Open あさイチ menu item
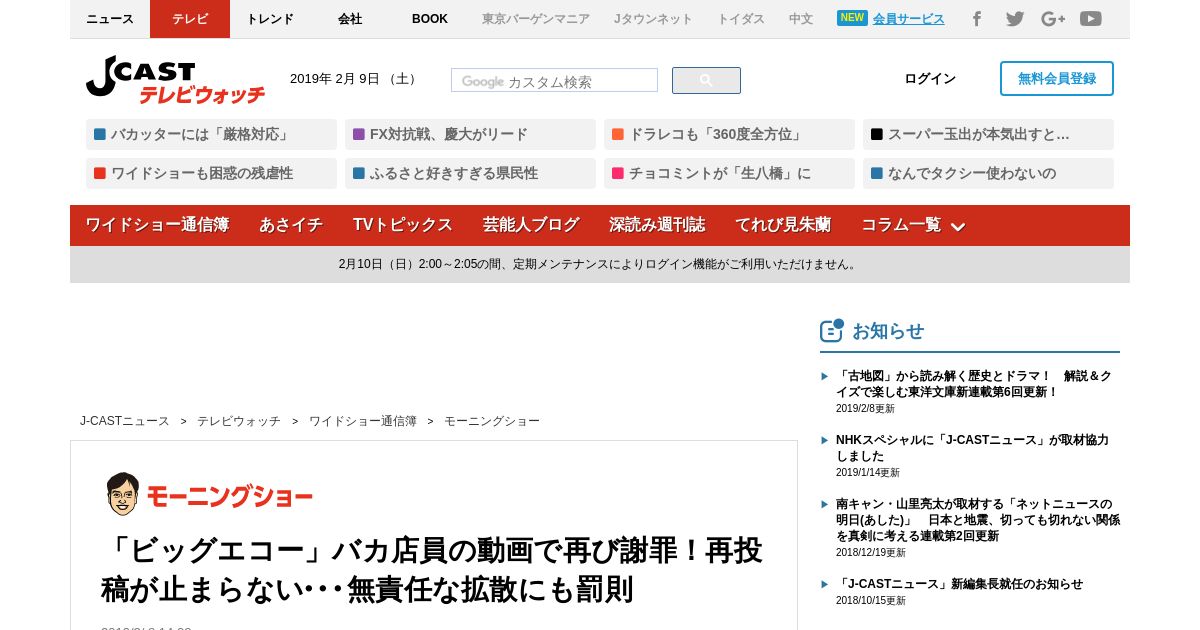This screenshot has width=1200, height=630. coord(291,225)
